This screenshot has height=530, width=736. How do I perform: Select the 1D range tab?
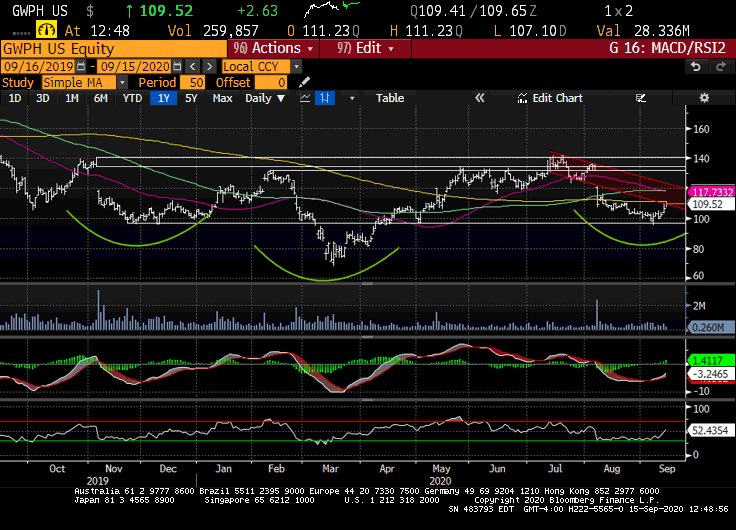pyautogui.click(x=15, y=98)
